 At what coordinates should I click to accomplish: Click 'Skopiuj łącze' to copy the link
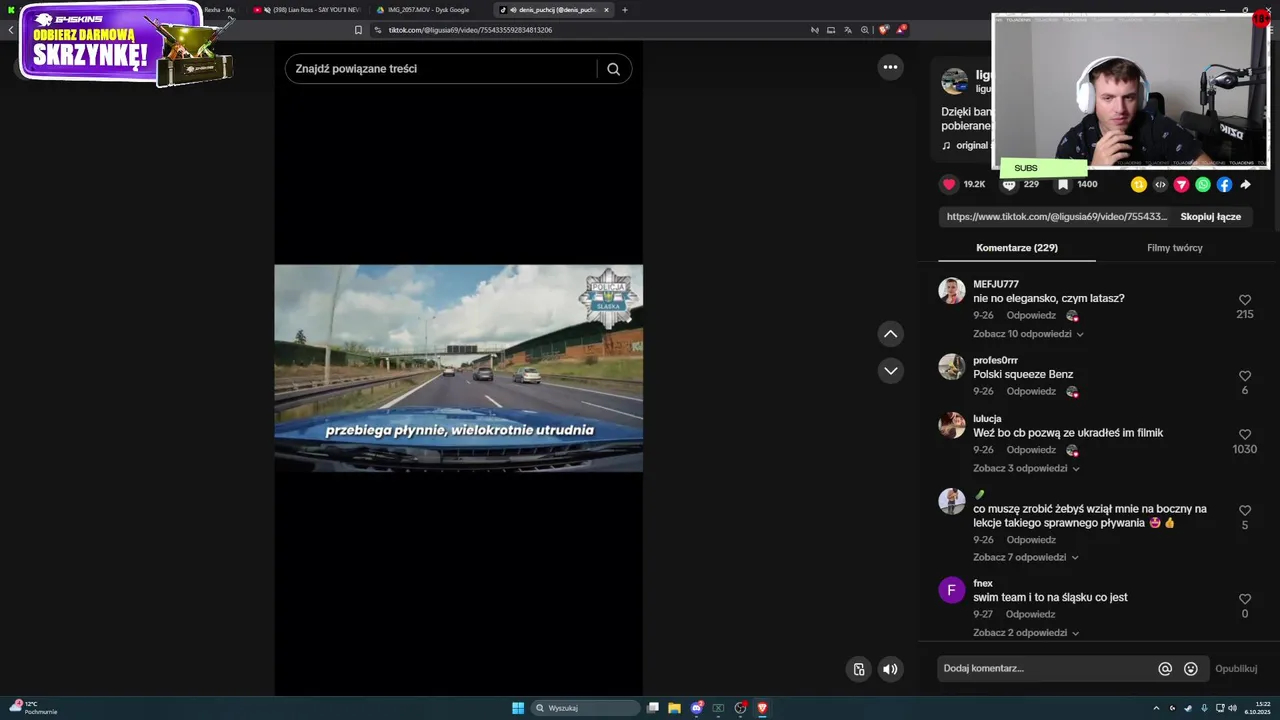click(1210, 217)
